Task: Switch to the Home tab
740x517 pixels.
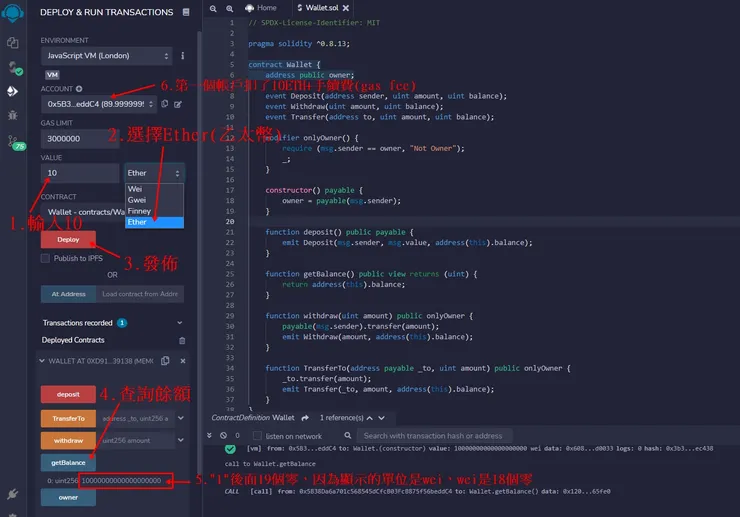Action: (x=261, y=8)
